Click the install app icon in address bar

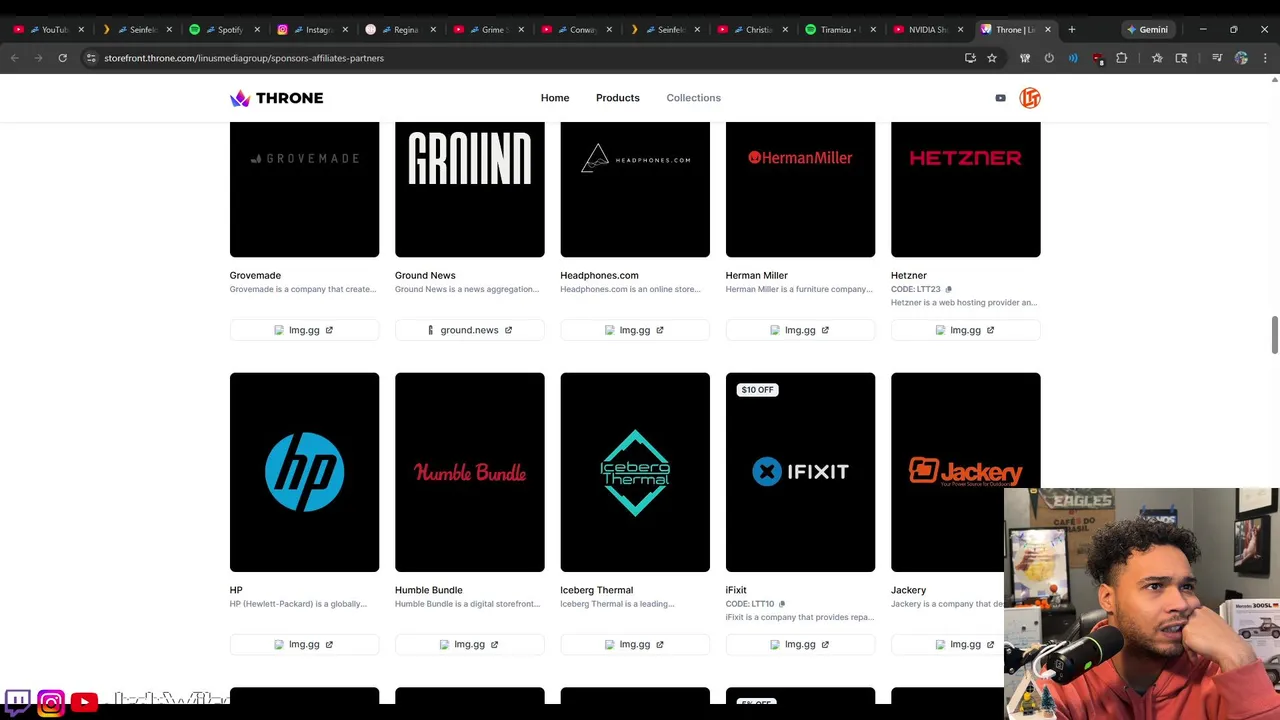[970, 58]
